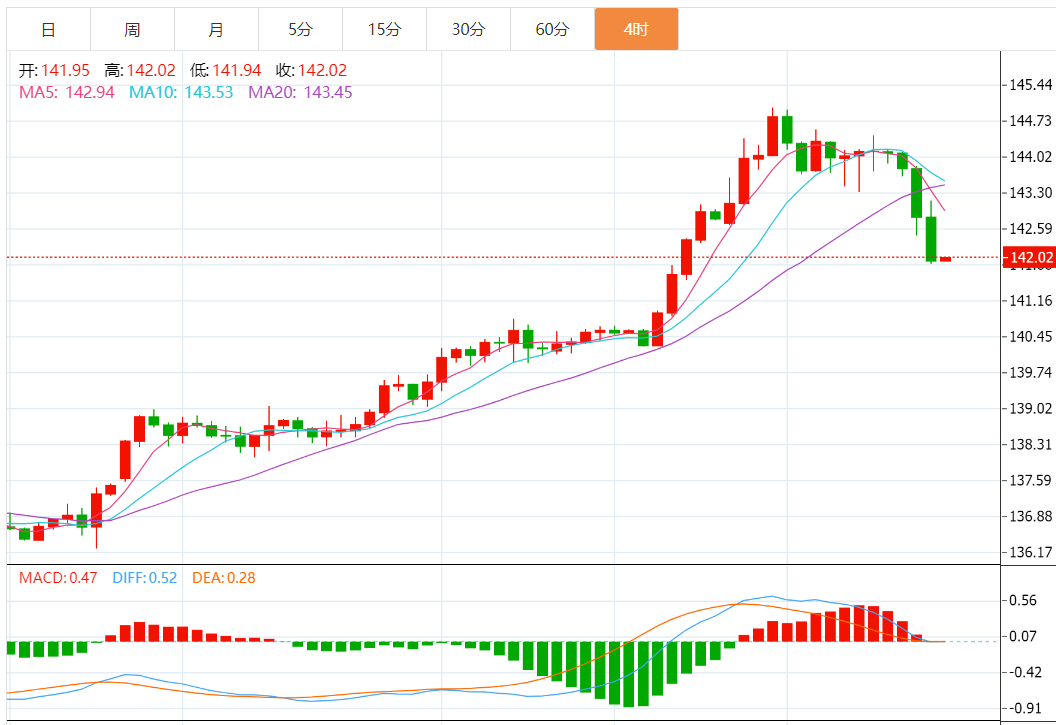Viewport: 1056px width, 725px height.
Task: Click the red 142.02 current price tag
Action: click(1029, 257)
